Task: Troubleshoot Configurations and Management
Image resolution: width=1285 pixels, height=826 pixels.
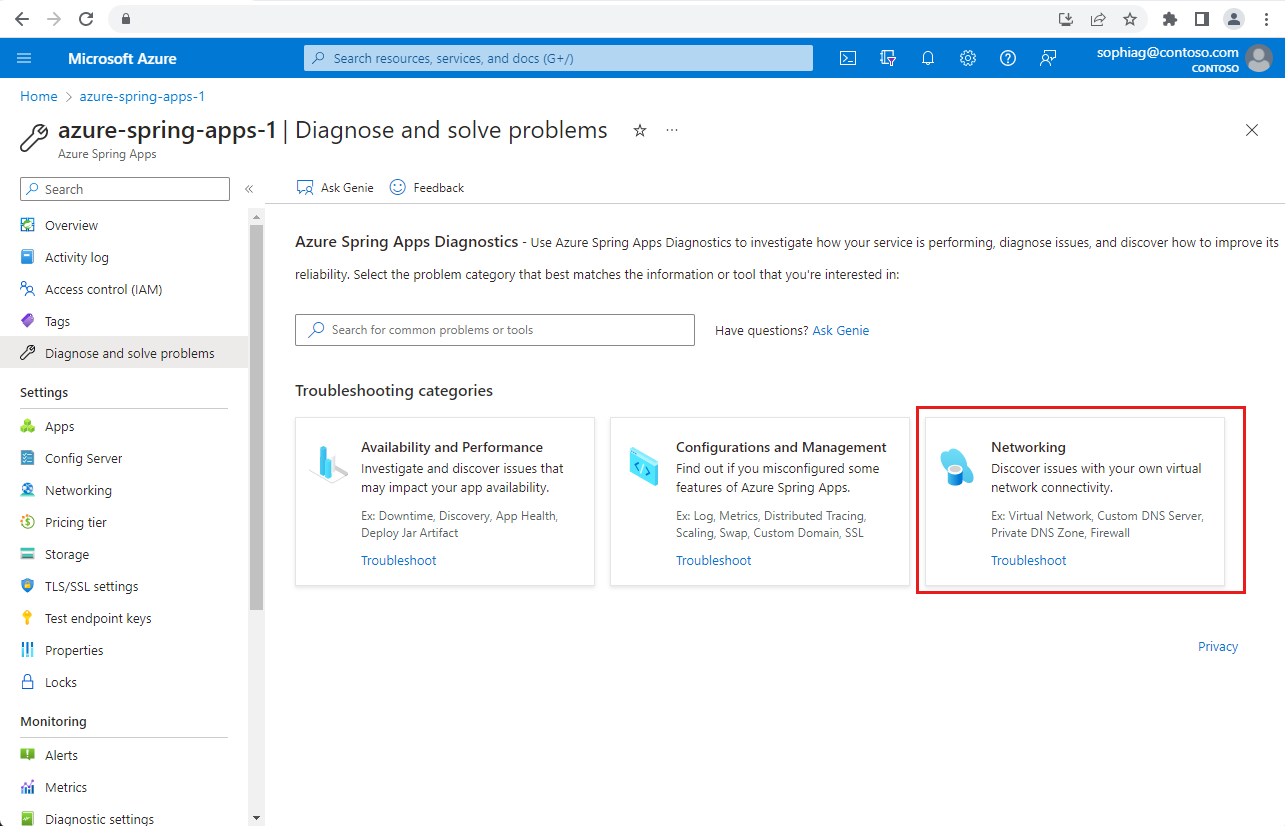Action: (x=714, y=560)
